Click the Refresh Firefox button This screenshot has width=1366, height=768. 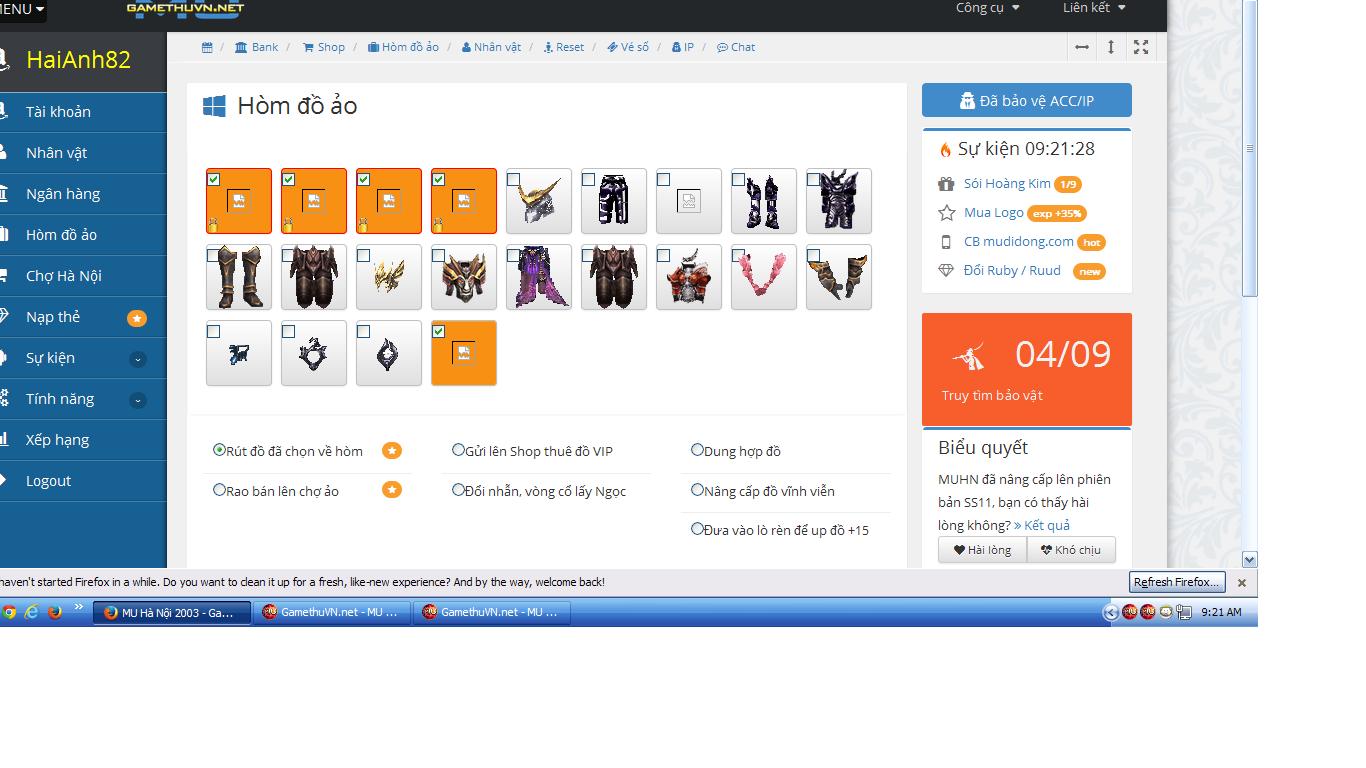coord(1177,582)
